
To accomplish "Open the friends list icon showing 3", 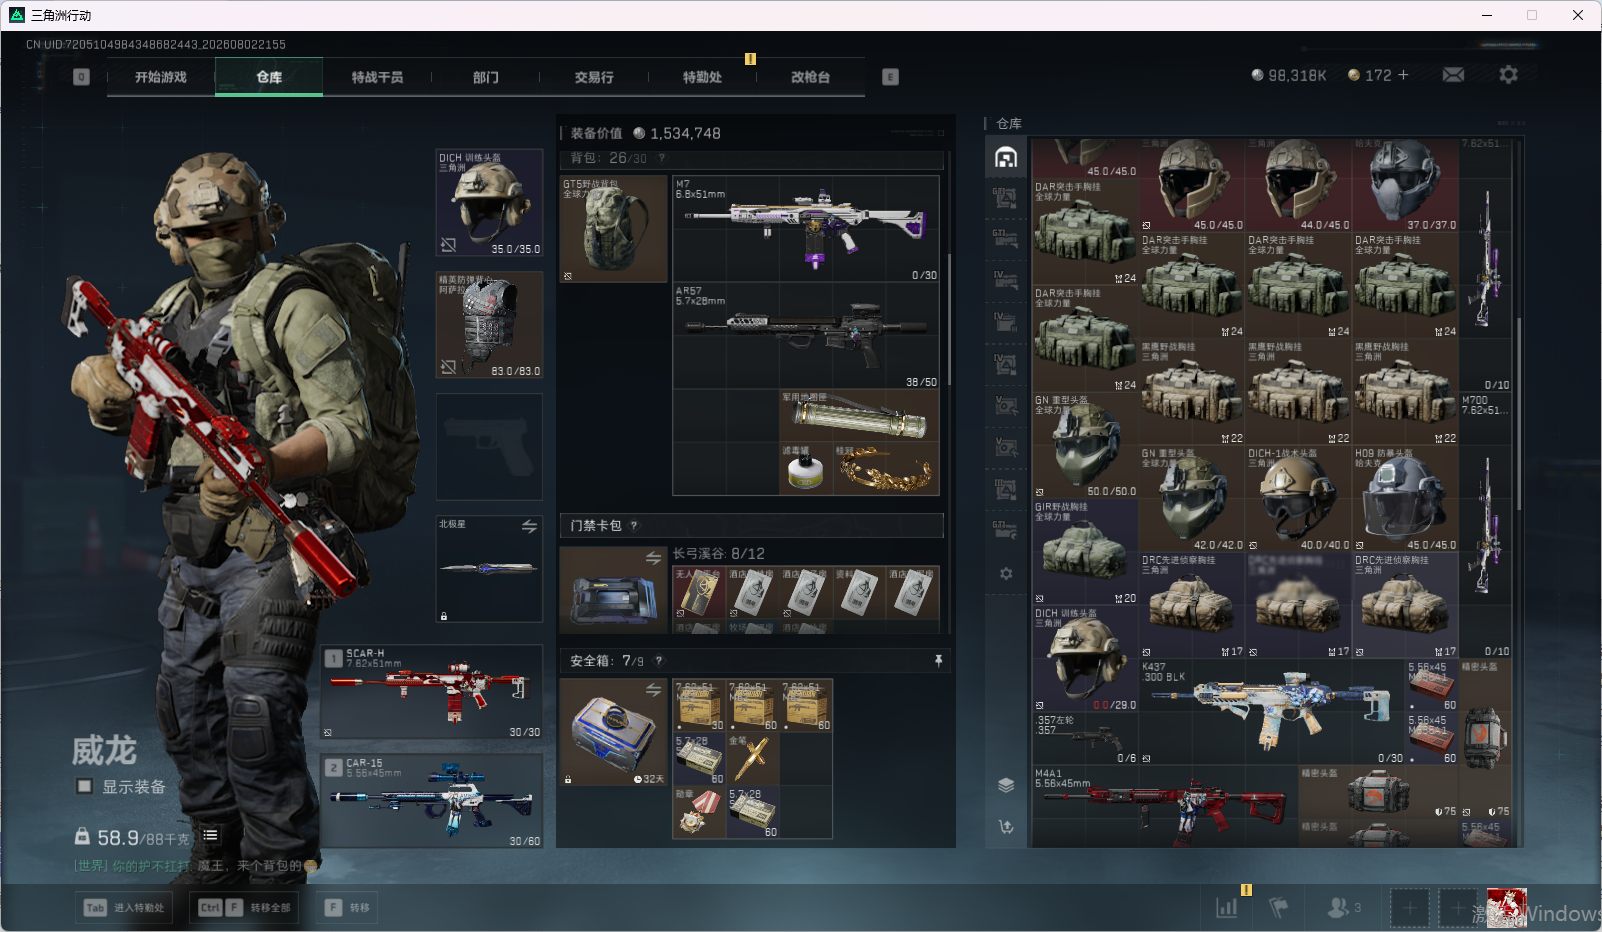I will [x=1344, y=908].
